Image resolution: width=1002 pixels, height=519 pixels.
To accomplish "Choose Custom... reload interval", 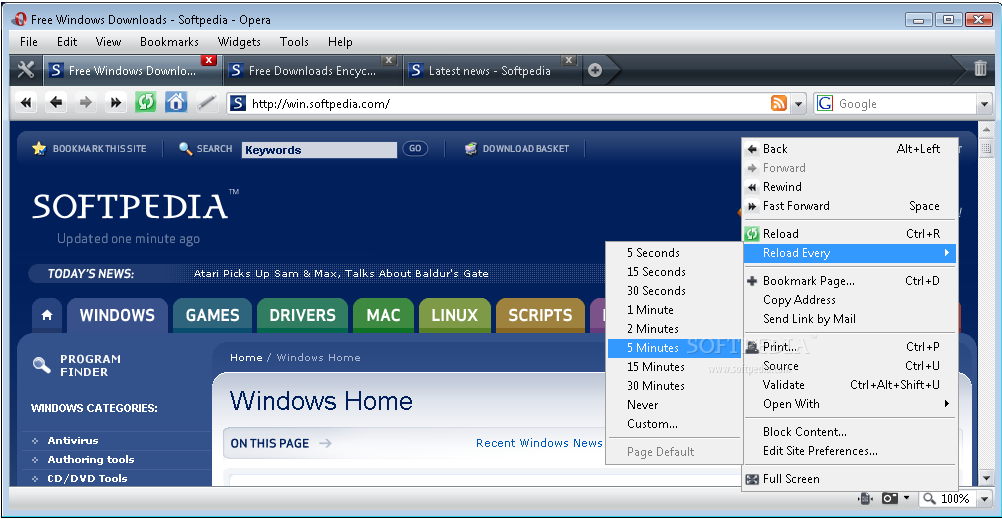I will point(674,424).
